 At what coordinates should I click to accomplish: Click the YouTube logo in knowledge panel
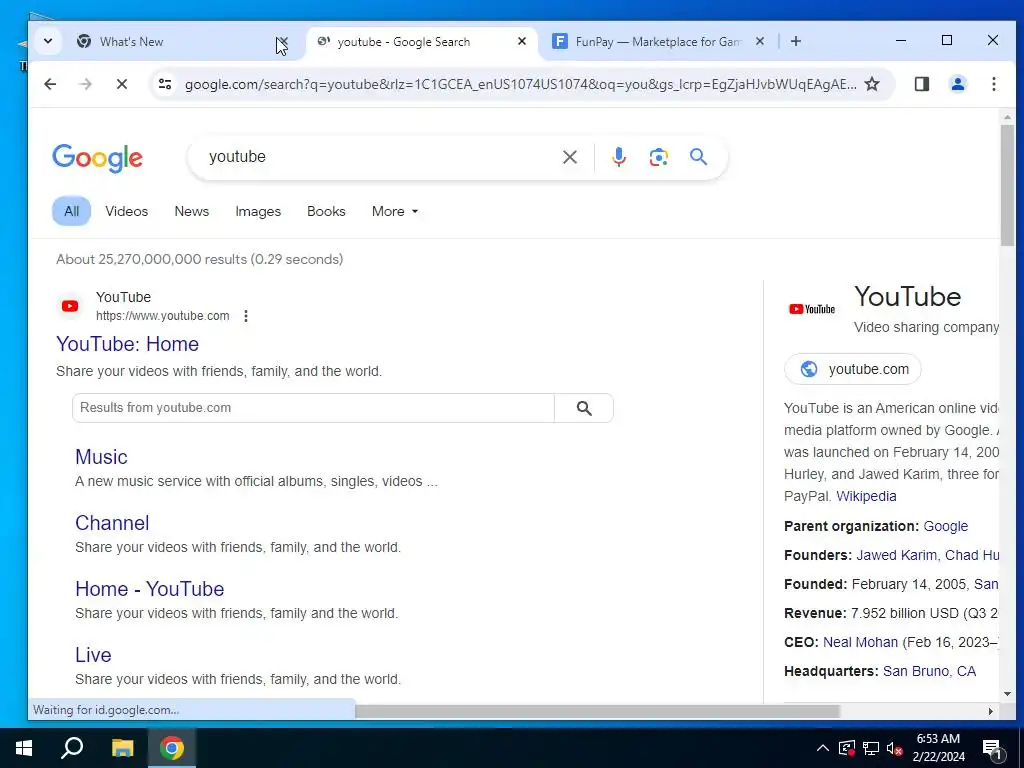812,309
